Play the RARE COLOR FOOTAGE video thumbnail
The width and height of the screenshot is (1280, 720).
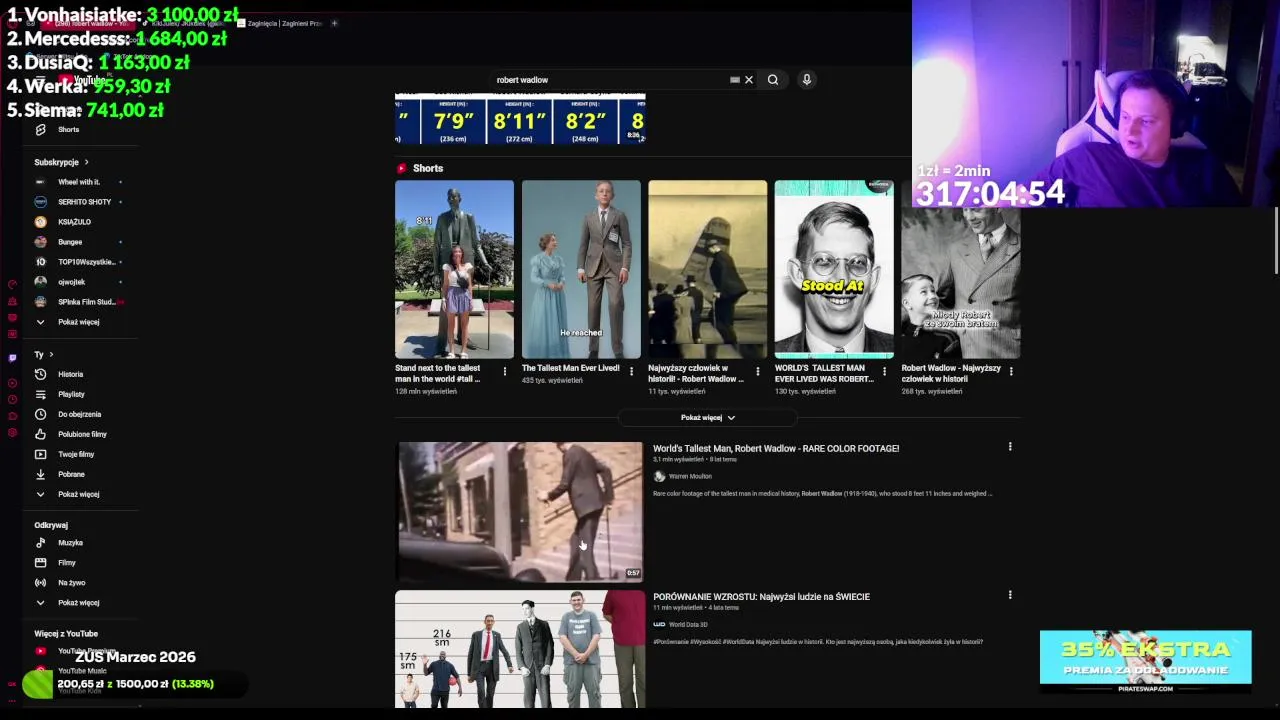tap(520, 511)
